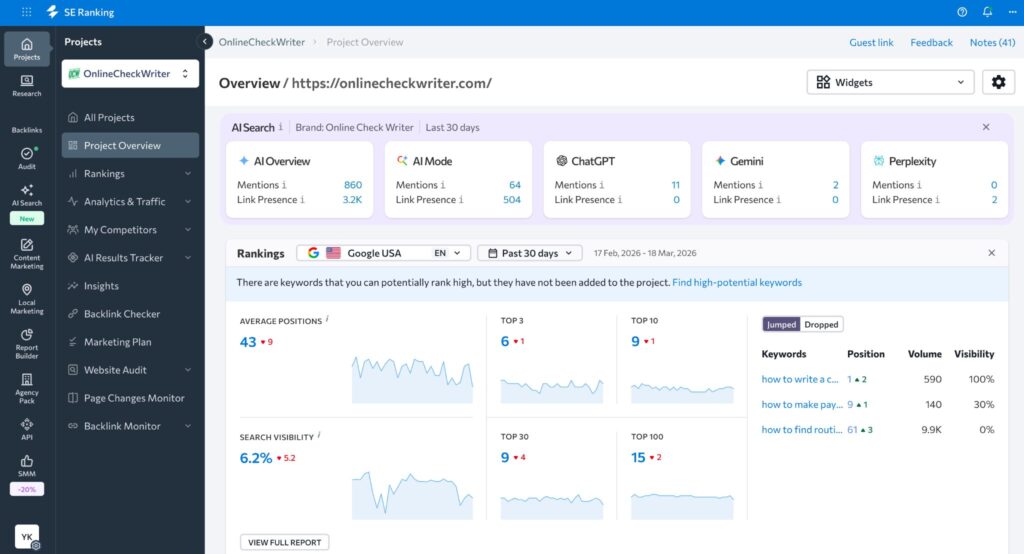Go to Projects in left rail
The width and height of the screenshot is (1024, 554).
pos(27,48)
